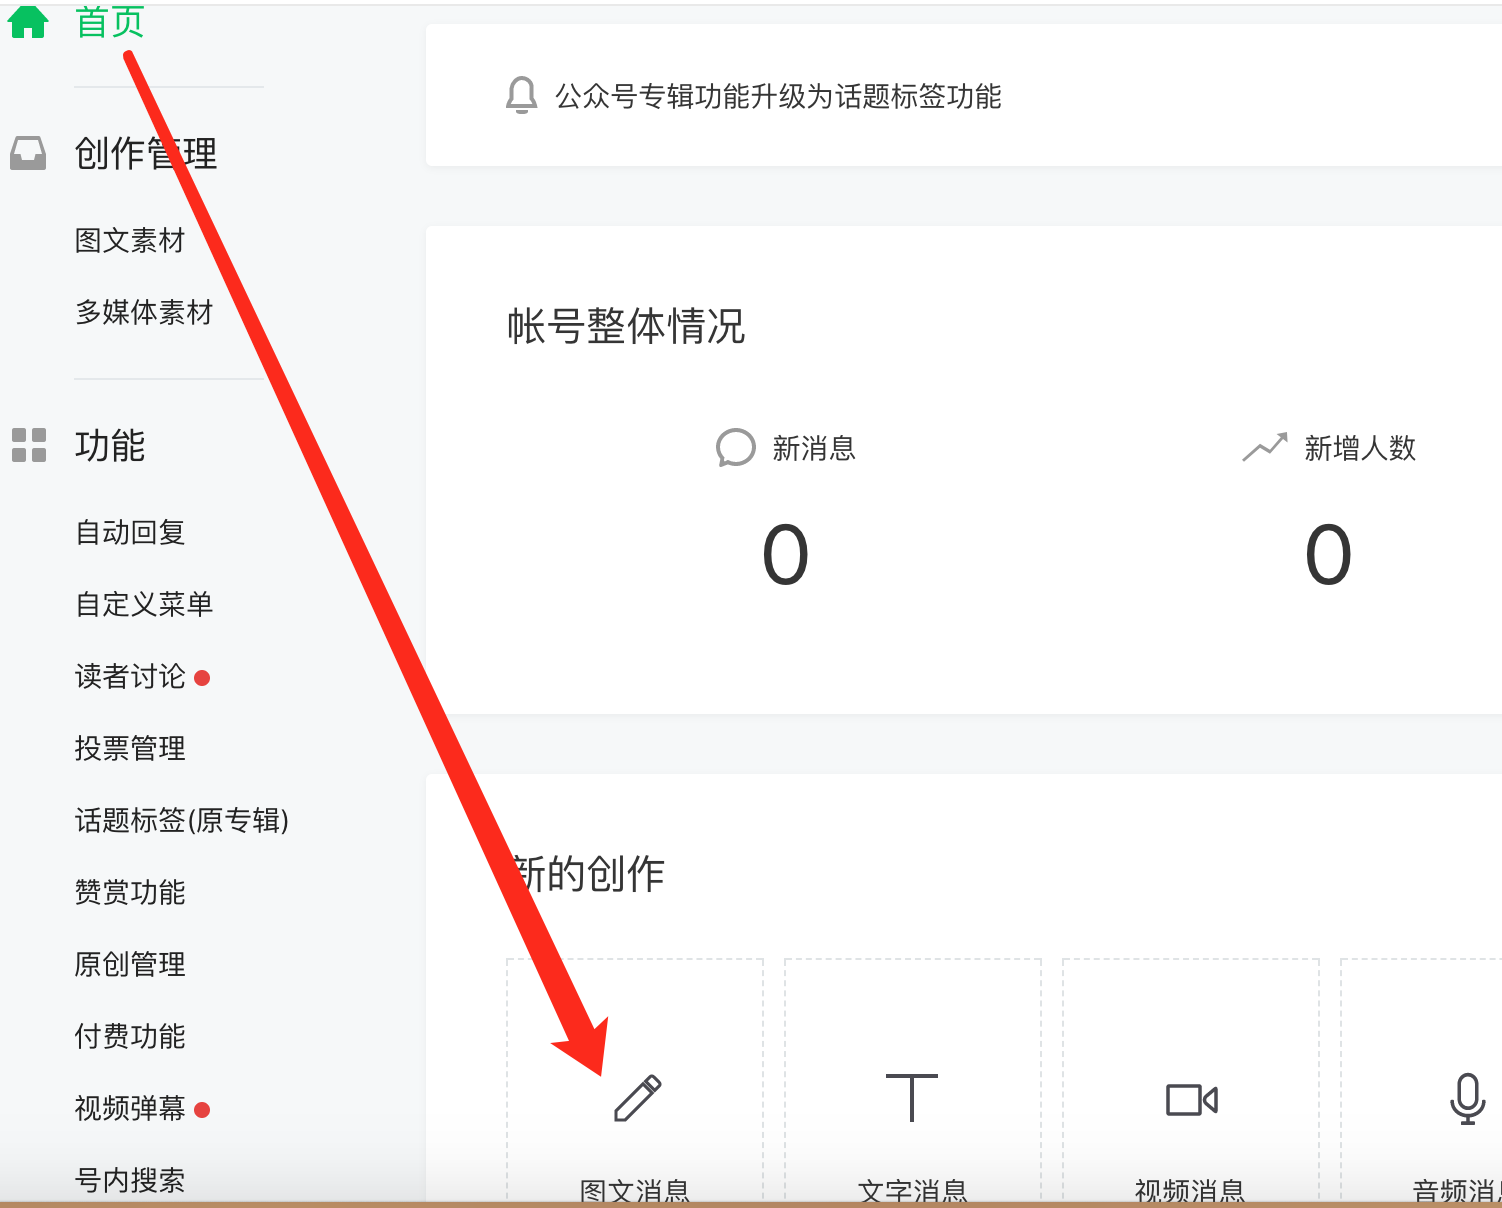Select 多媒体素材 in the sidebar

[x=144, y=312]
